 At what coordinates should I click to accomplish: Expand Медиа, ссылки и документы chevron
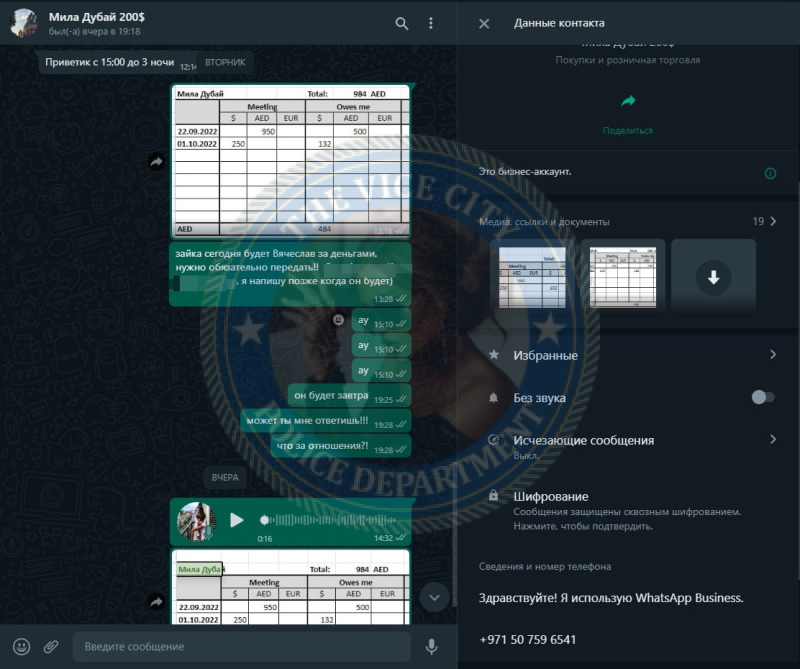[x=773, y=221]
